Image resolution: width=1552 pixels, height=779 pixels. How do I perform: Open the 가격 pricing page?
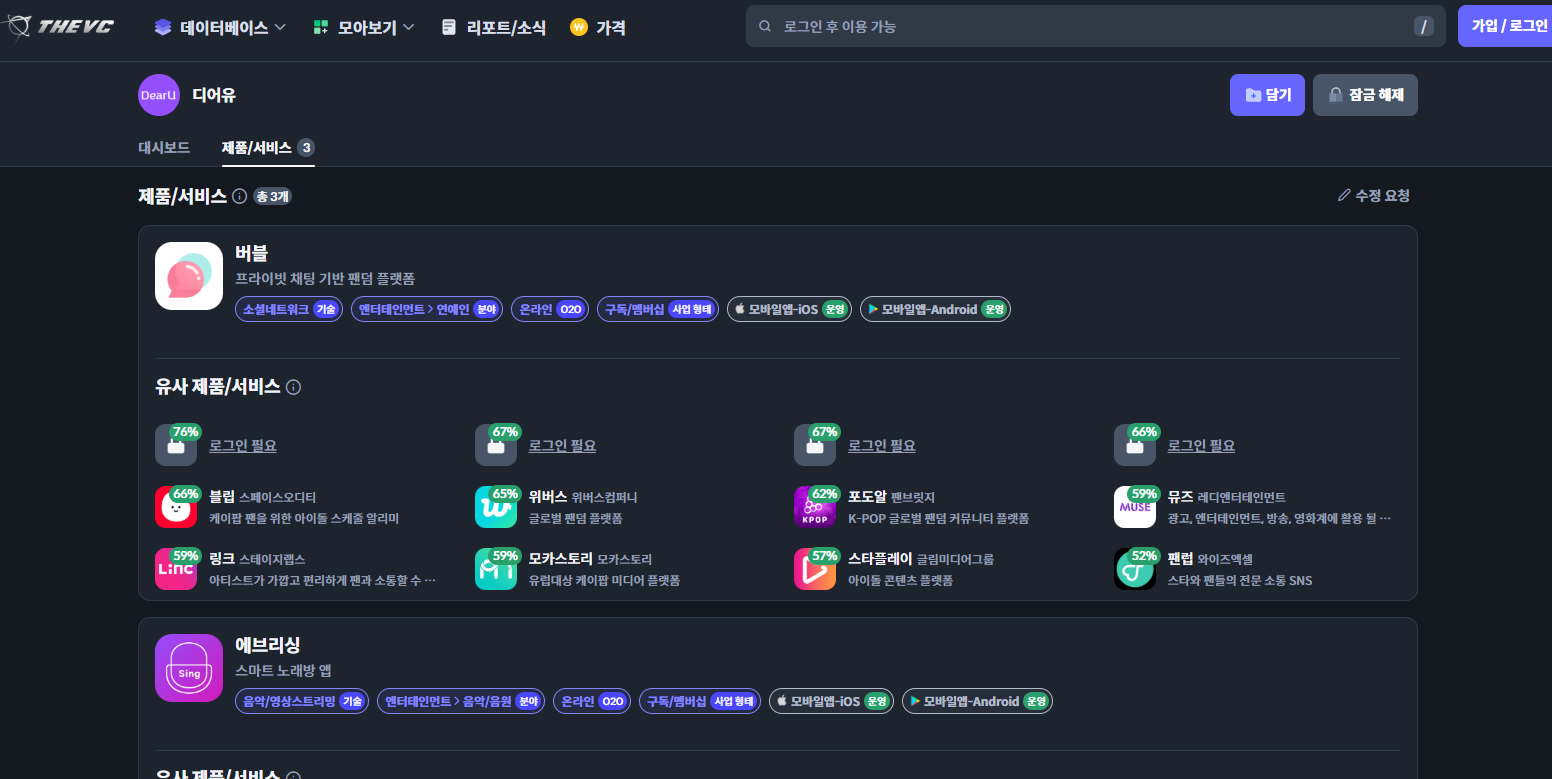598,28
